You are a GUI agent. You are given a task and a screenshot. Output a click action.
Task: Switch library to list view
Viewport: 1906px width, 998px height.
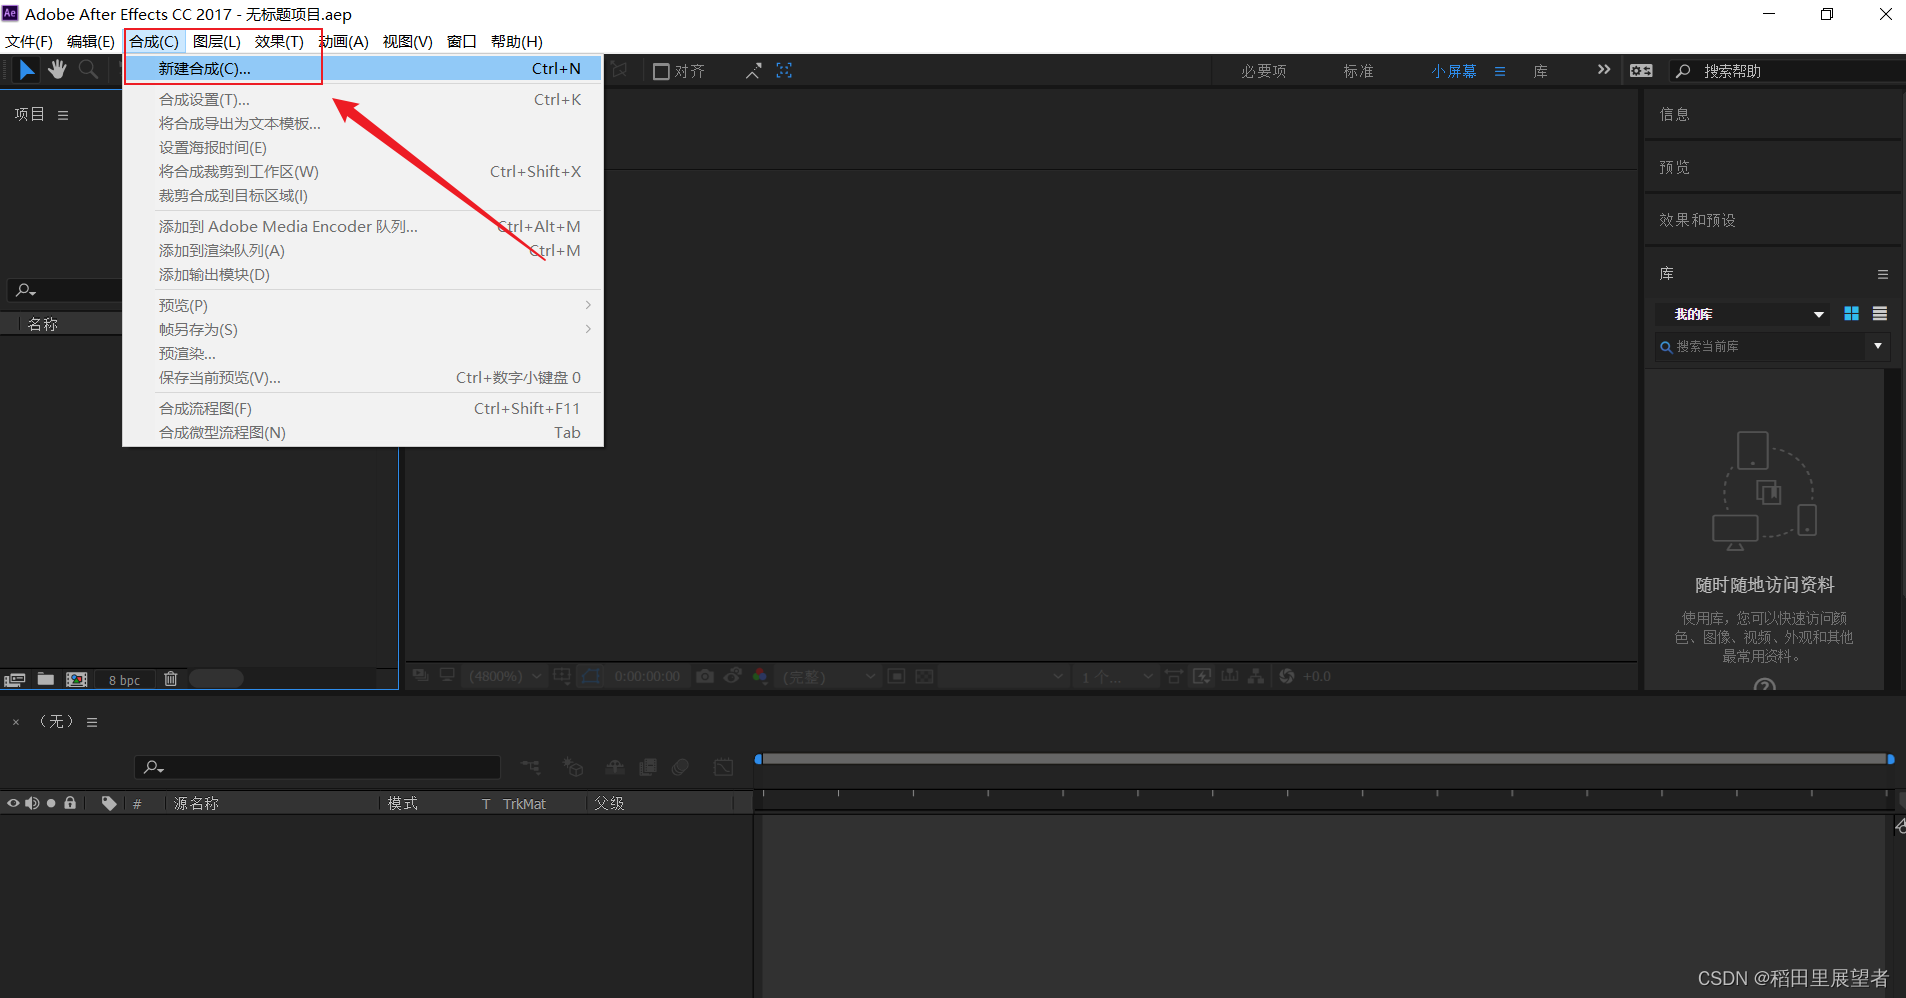(1880, 314)
